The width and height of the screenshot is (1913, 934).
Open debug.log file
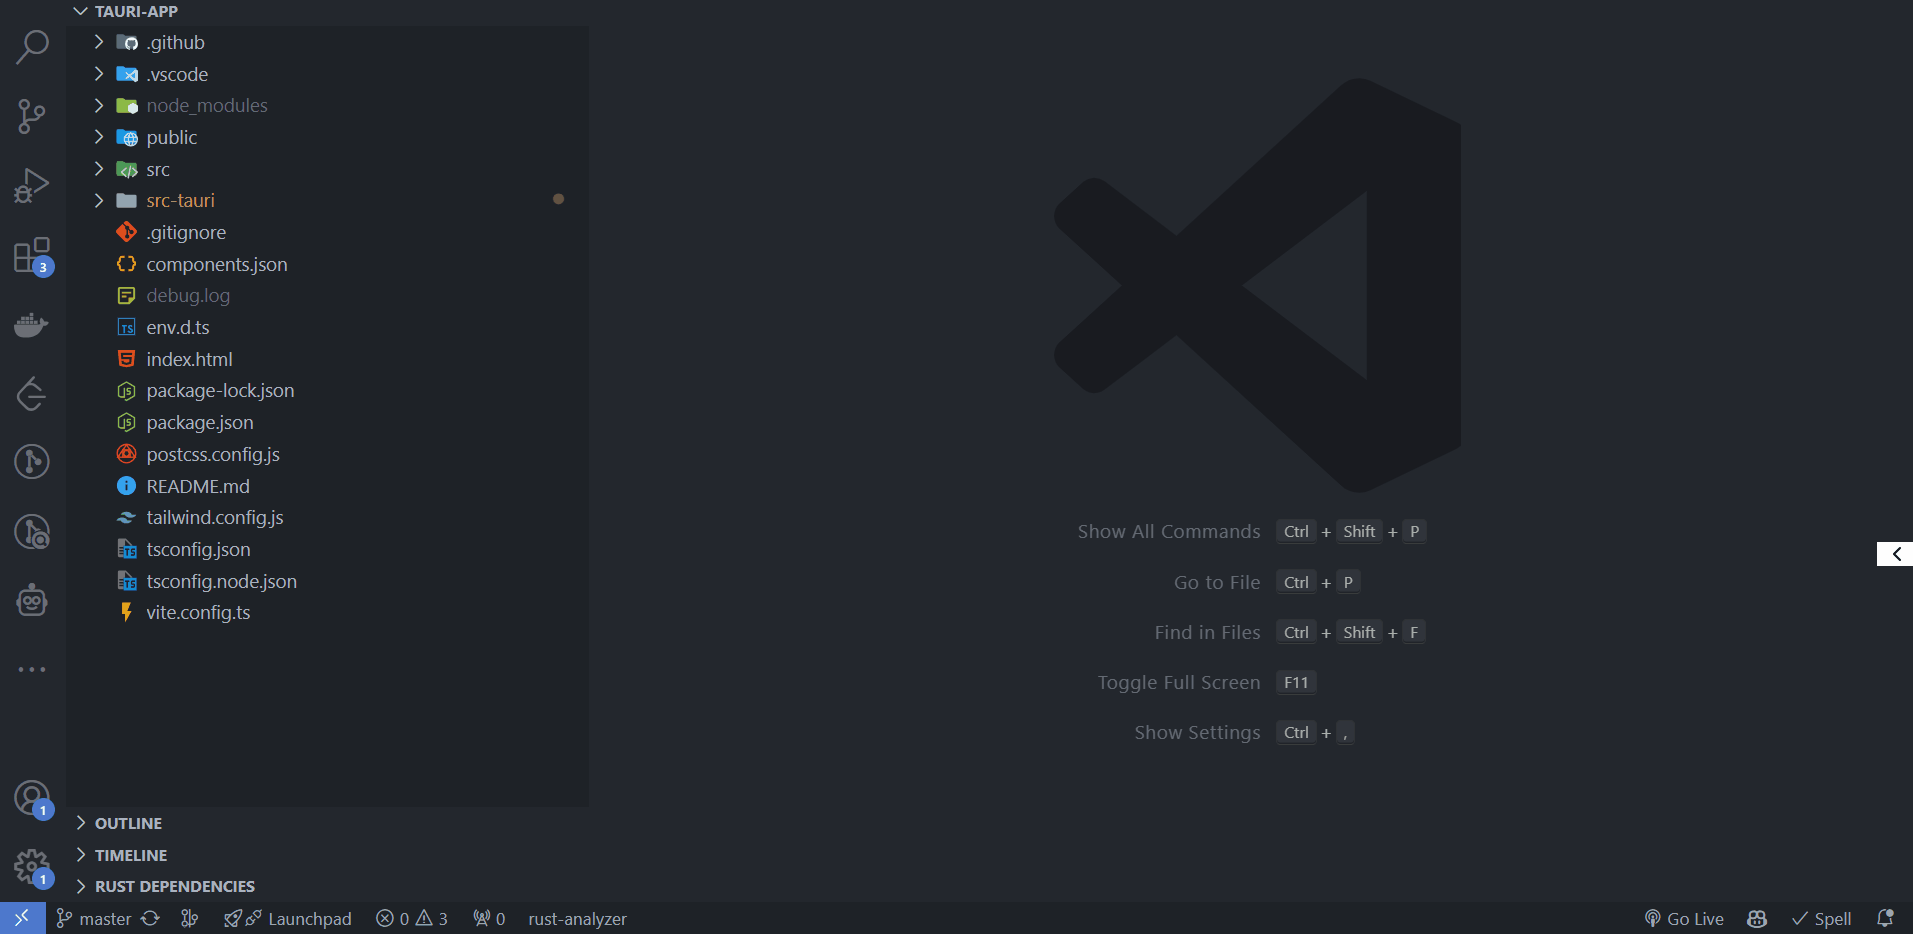(327, 296)
